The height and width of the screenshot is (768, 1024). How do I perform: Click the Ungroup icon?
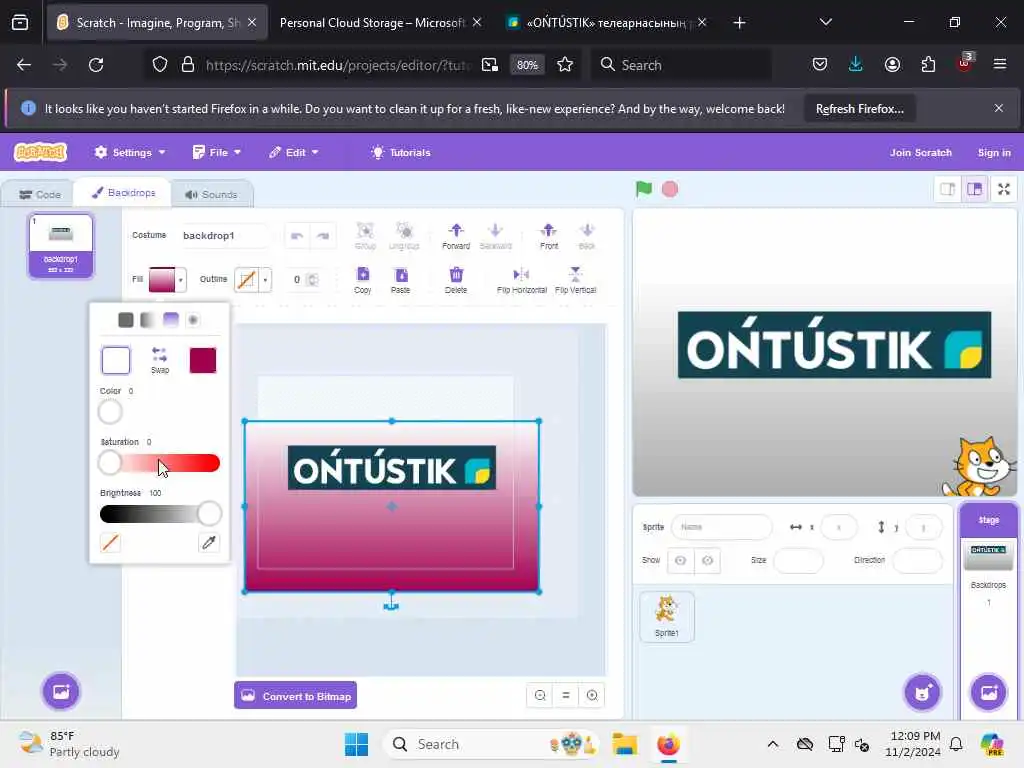click(404, 236)
